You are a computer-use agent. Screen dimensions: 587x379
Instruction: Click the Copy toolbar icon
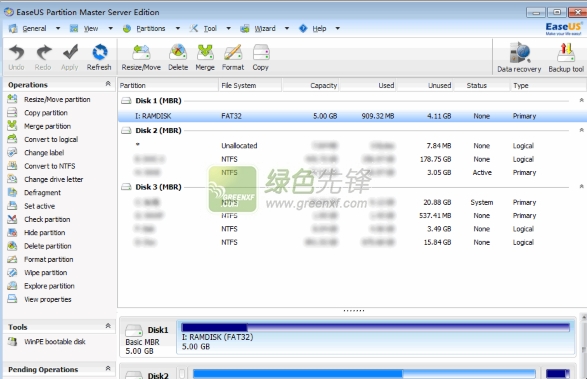click(x=261, y=57)
